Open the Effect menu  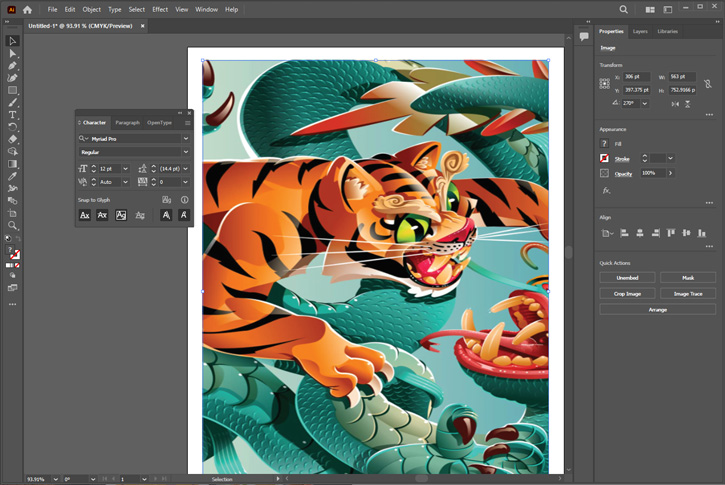tap(160, 9)
